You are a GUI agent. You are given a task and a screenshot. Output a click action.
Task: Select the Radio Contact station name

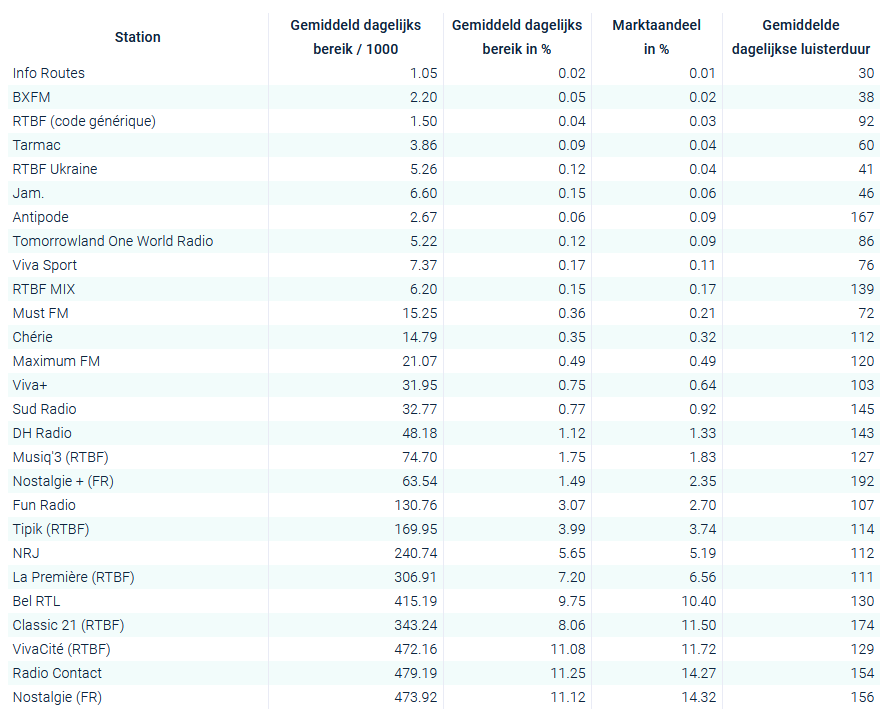click(57, 673)
